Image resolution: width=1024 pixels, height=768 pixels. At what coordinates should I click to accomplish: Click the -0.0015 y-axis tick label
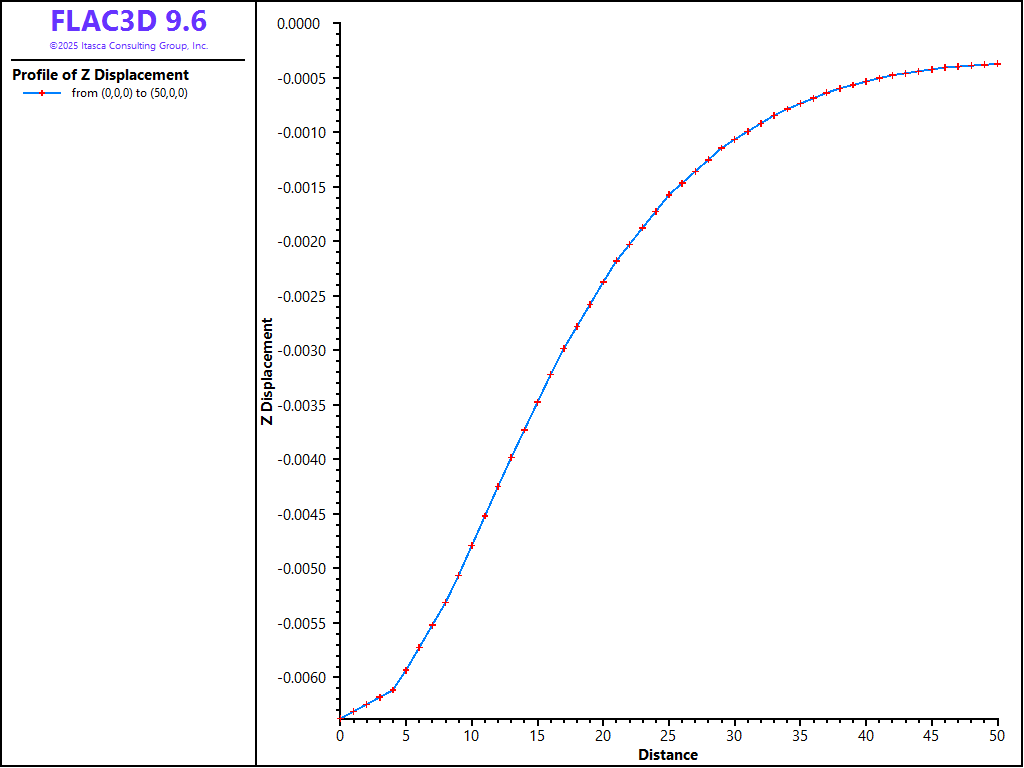(x=305, y=188)
